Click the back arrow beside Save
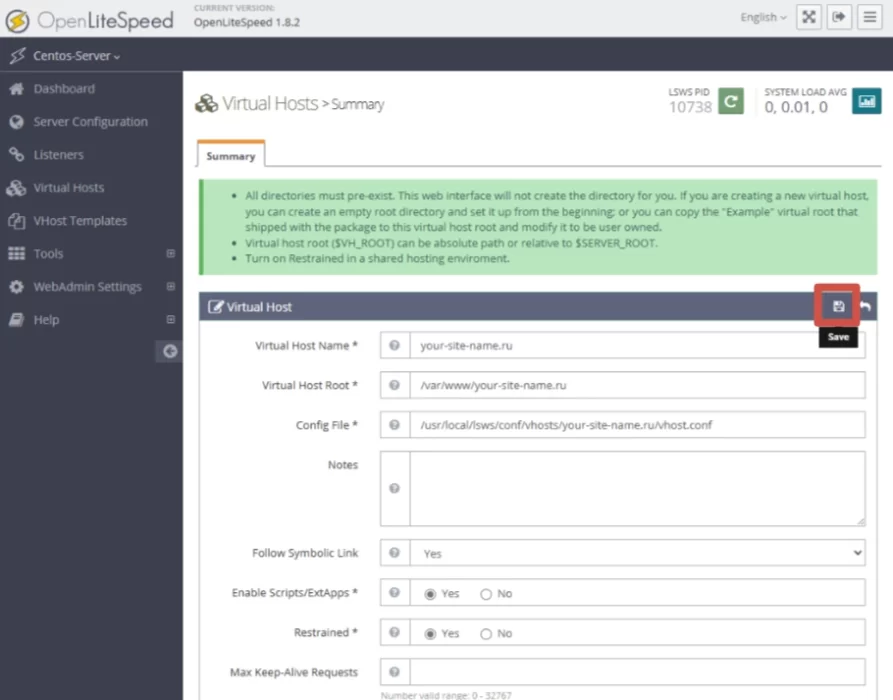Image resolution: width=893 pixels, height=700 pixels. pyautogui.click(x=866, y=306)
